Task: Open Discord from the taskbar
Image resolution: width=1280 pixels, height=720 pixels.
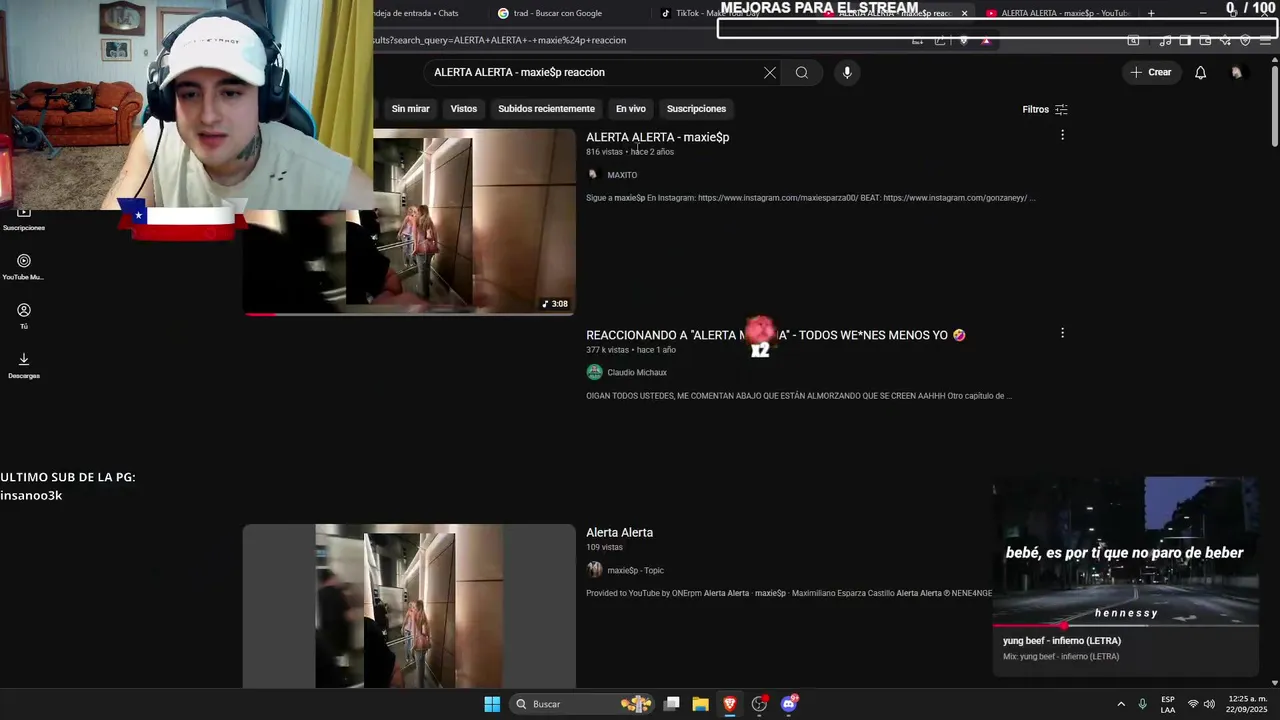Action: [x=789, y=704]
